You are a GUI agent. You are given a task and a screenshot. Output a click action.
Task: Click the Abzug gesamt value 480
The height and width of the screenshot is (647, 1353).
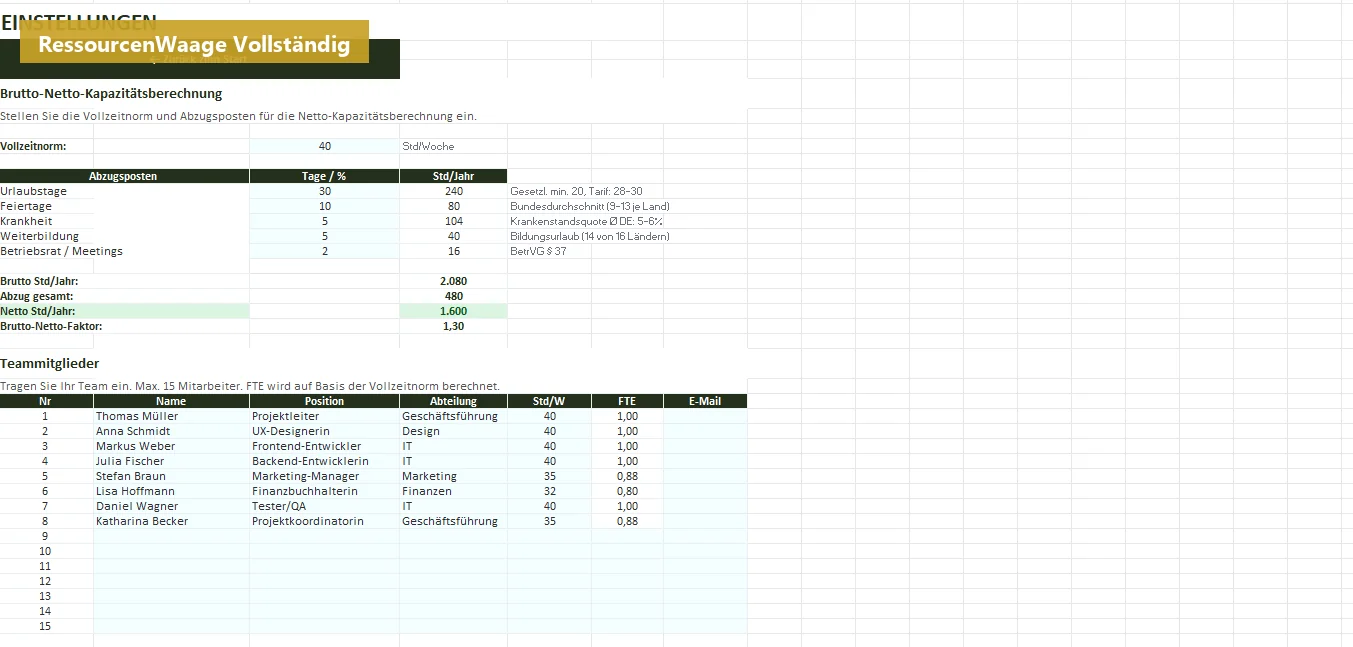pyautogui.click(x=453, y=296)
